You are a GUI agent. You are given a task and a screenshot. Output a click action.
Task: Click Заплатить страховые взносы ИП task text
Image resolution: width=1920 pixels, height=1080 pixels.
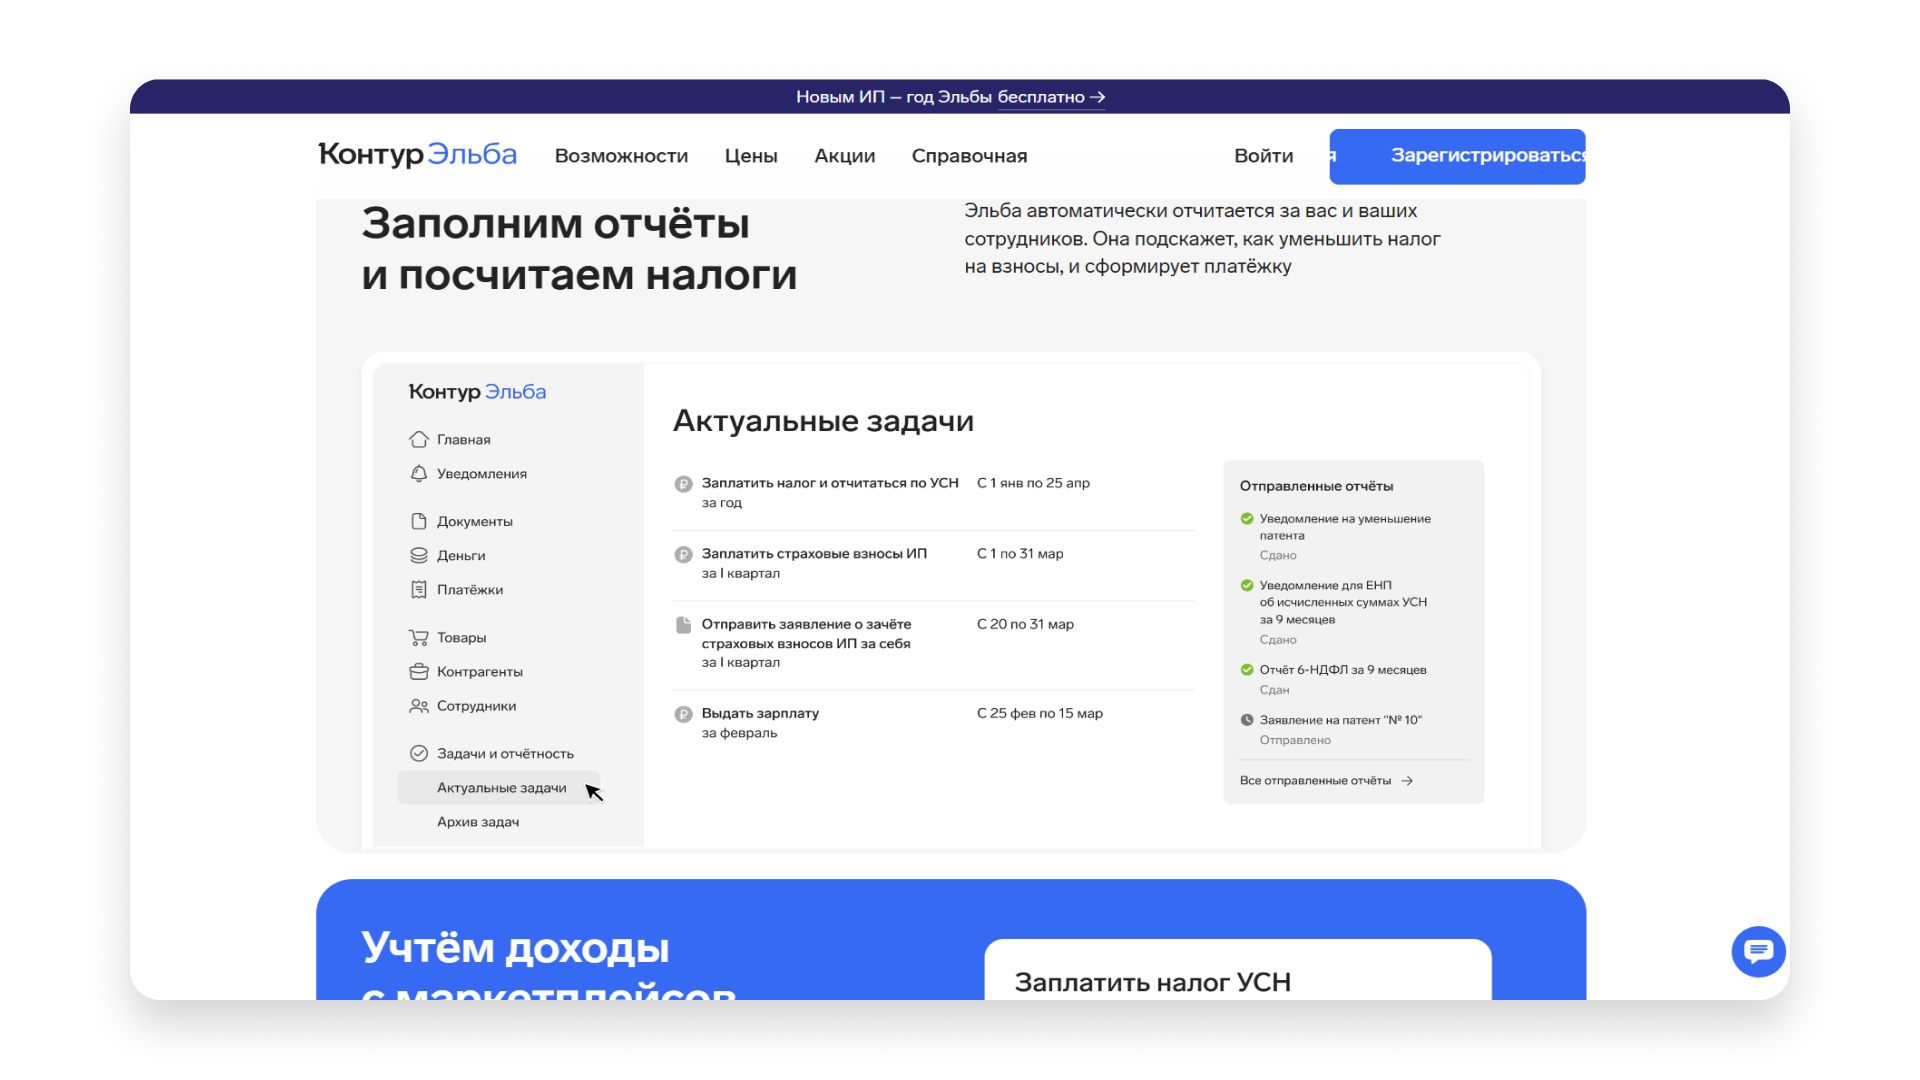(814, 554)
